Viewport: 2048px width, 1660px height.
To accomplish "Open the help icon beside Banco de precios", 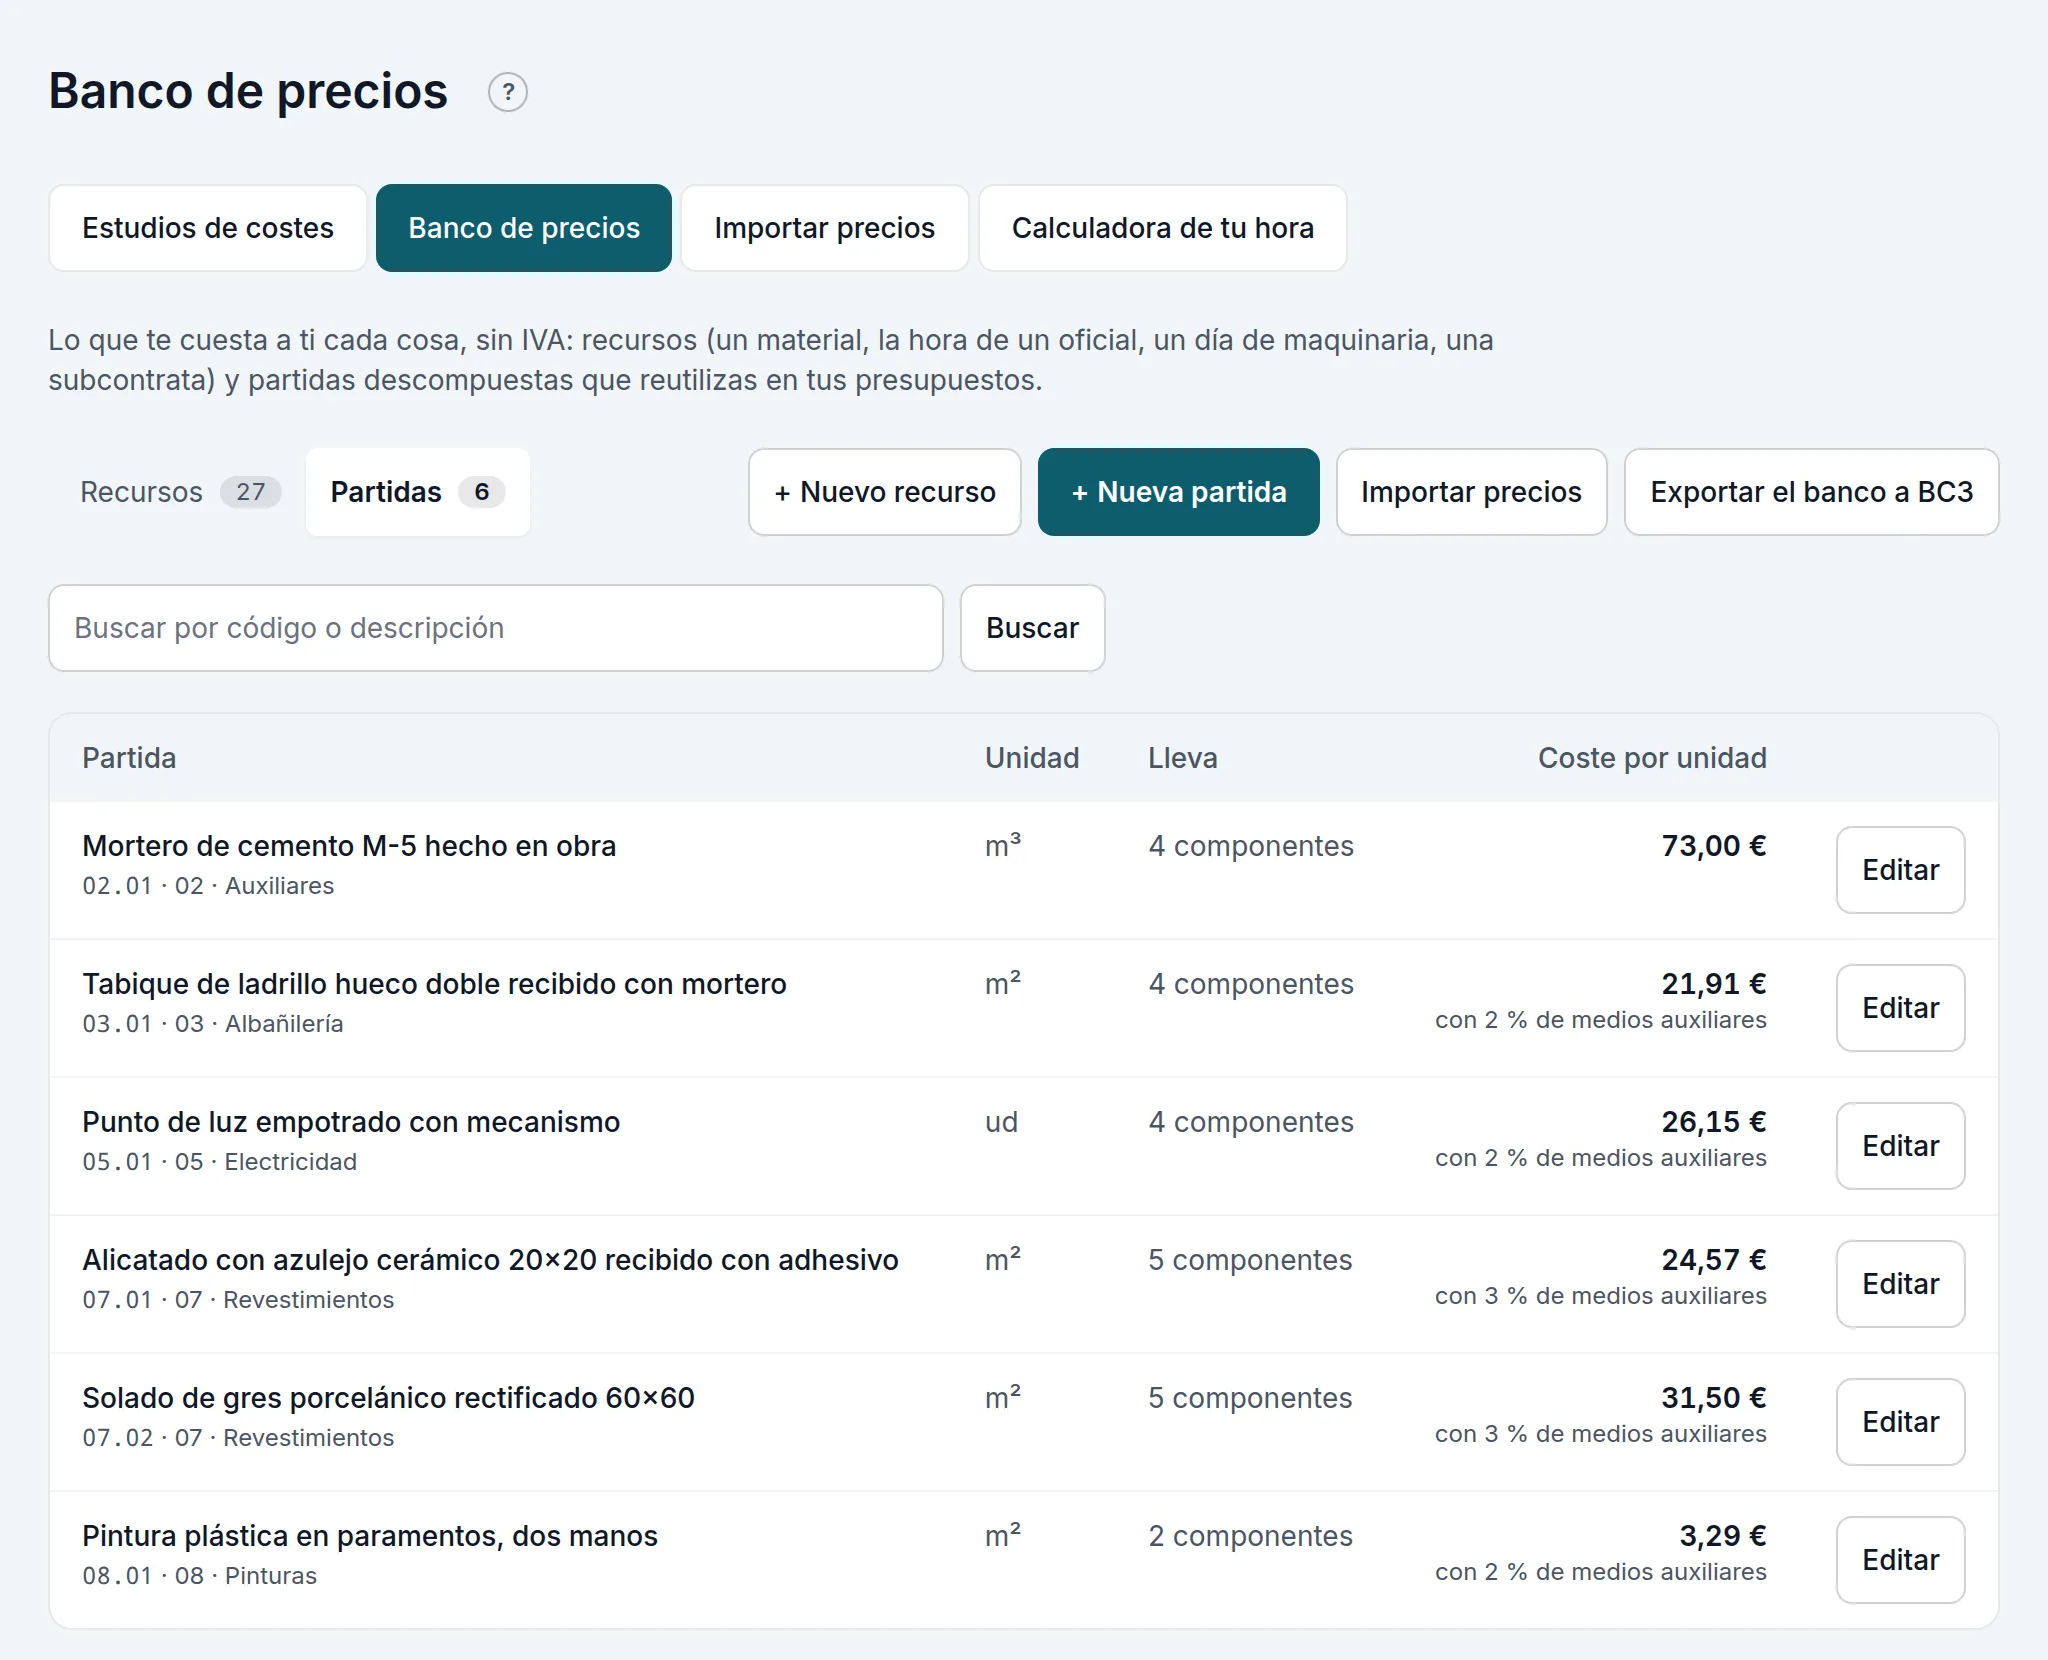I will [508, 93].
